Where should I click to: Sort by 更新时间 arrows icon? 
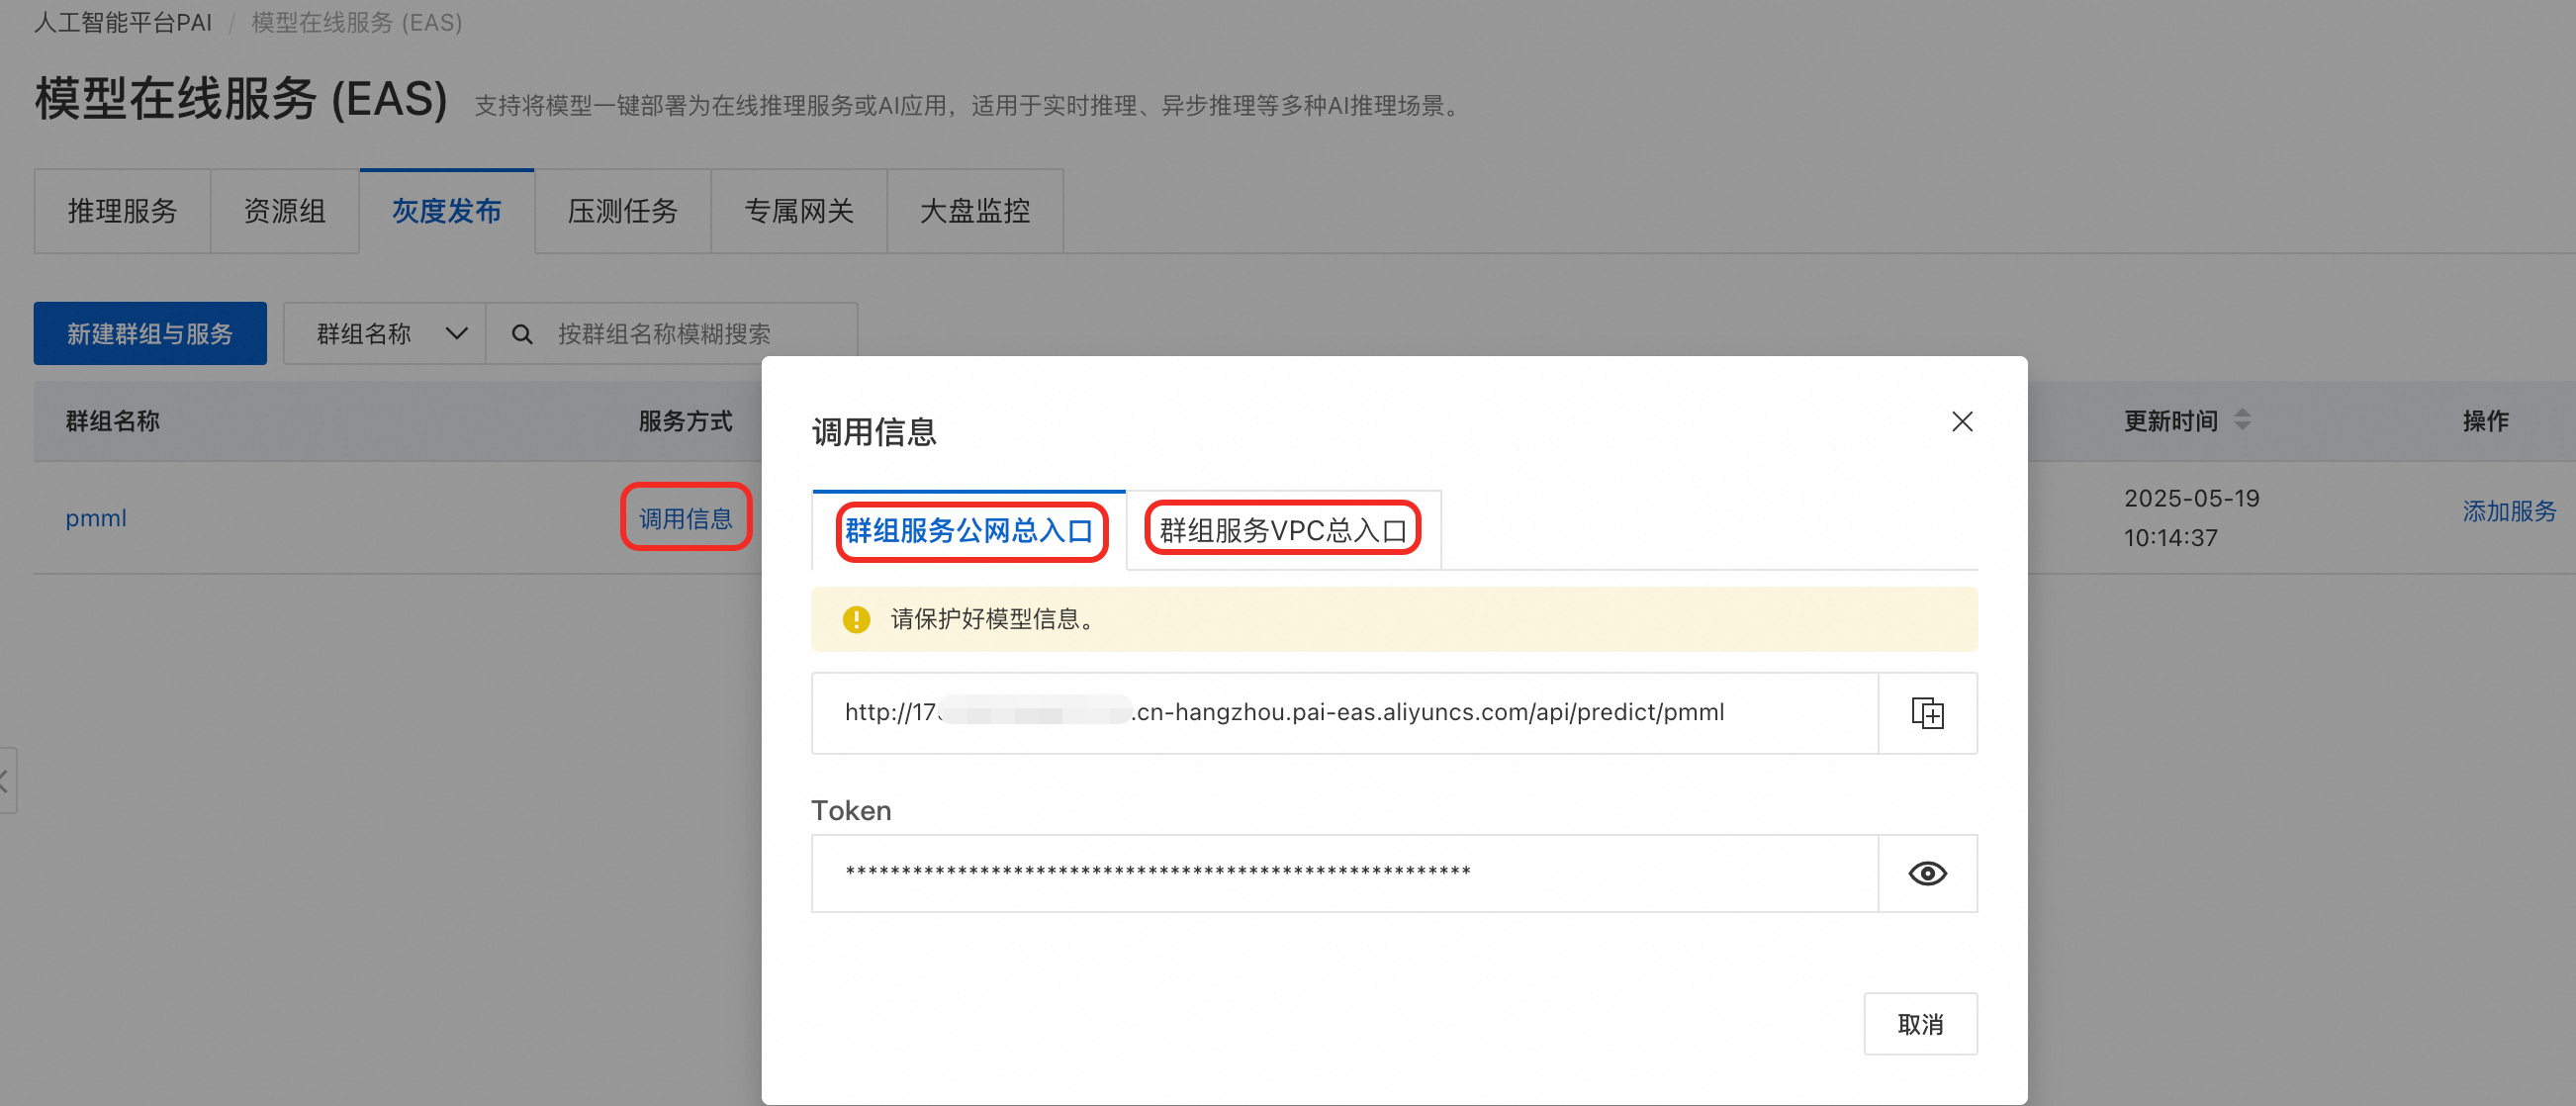pyautogui.click(x=2242, y=420)
